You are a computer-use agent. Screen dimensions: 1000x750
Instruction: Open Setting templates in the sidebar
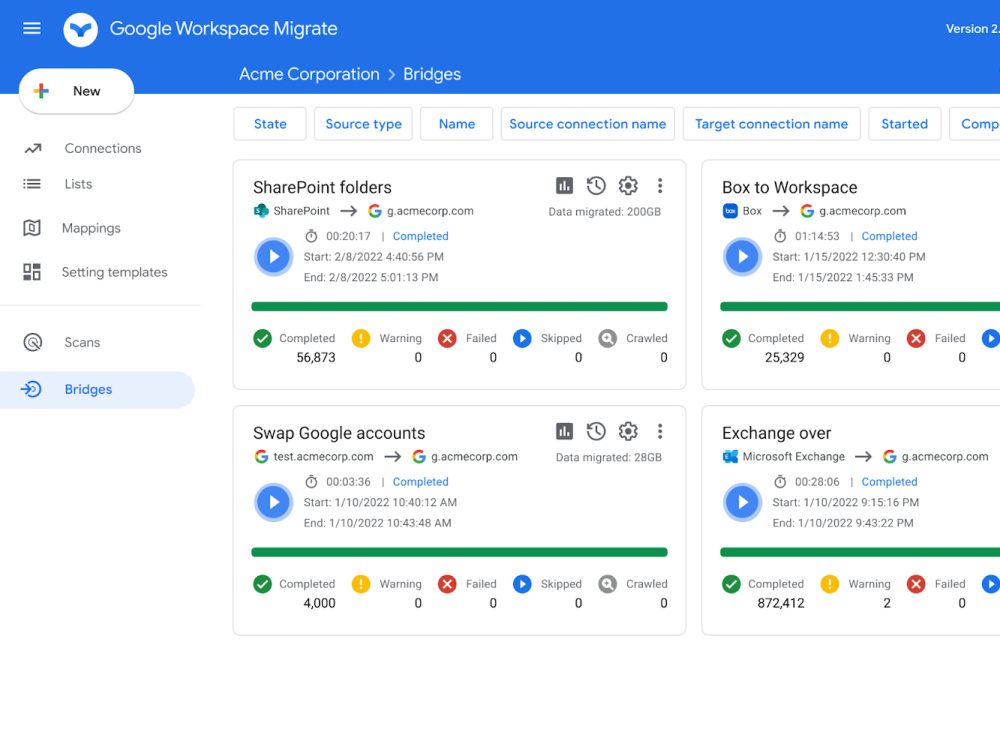[x=114, y=272]
